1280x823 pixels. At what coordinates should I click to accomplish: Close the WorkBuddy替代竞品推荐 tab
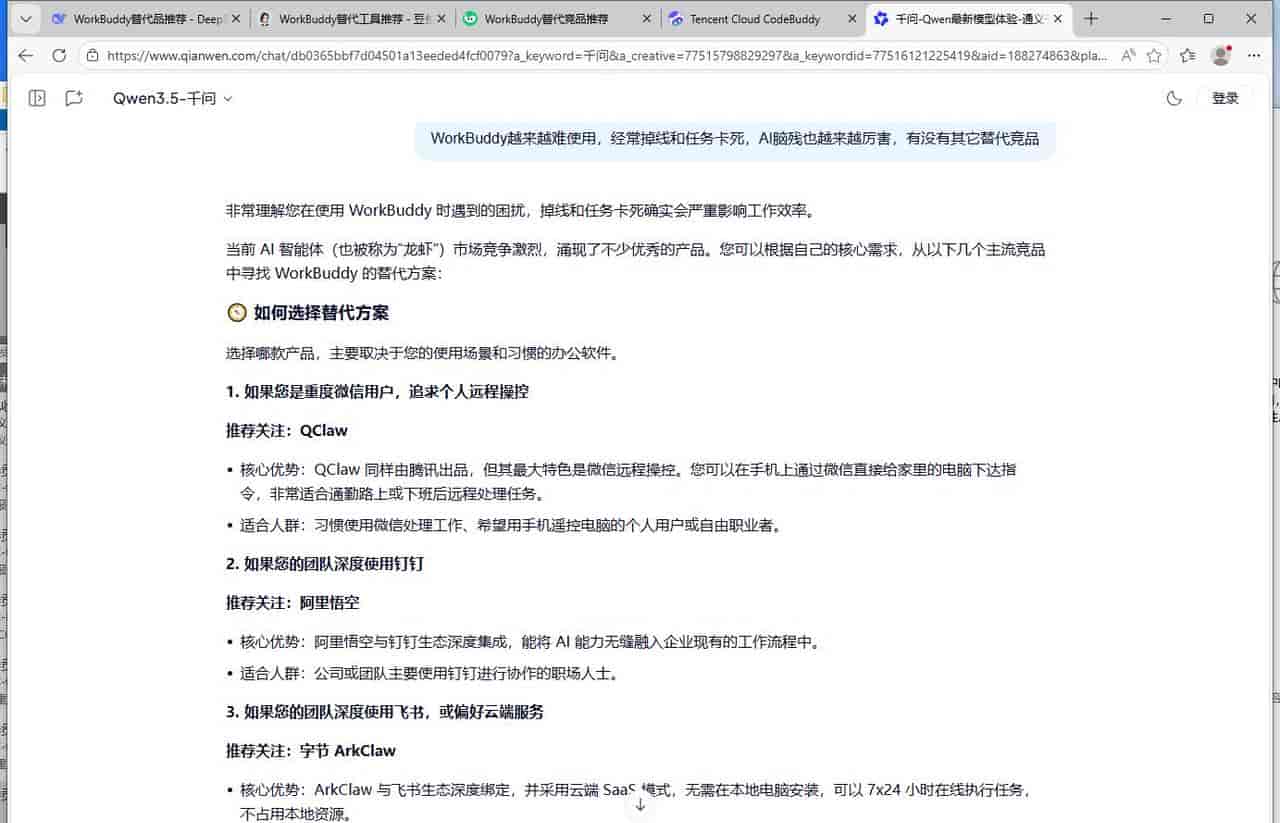point(647,19)
